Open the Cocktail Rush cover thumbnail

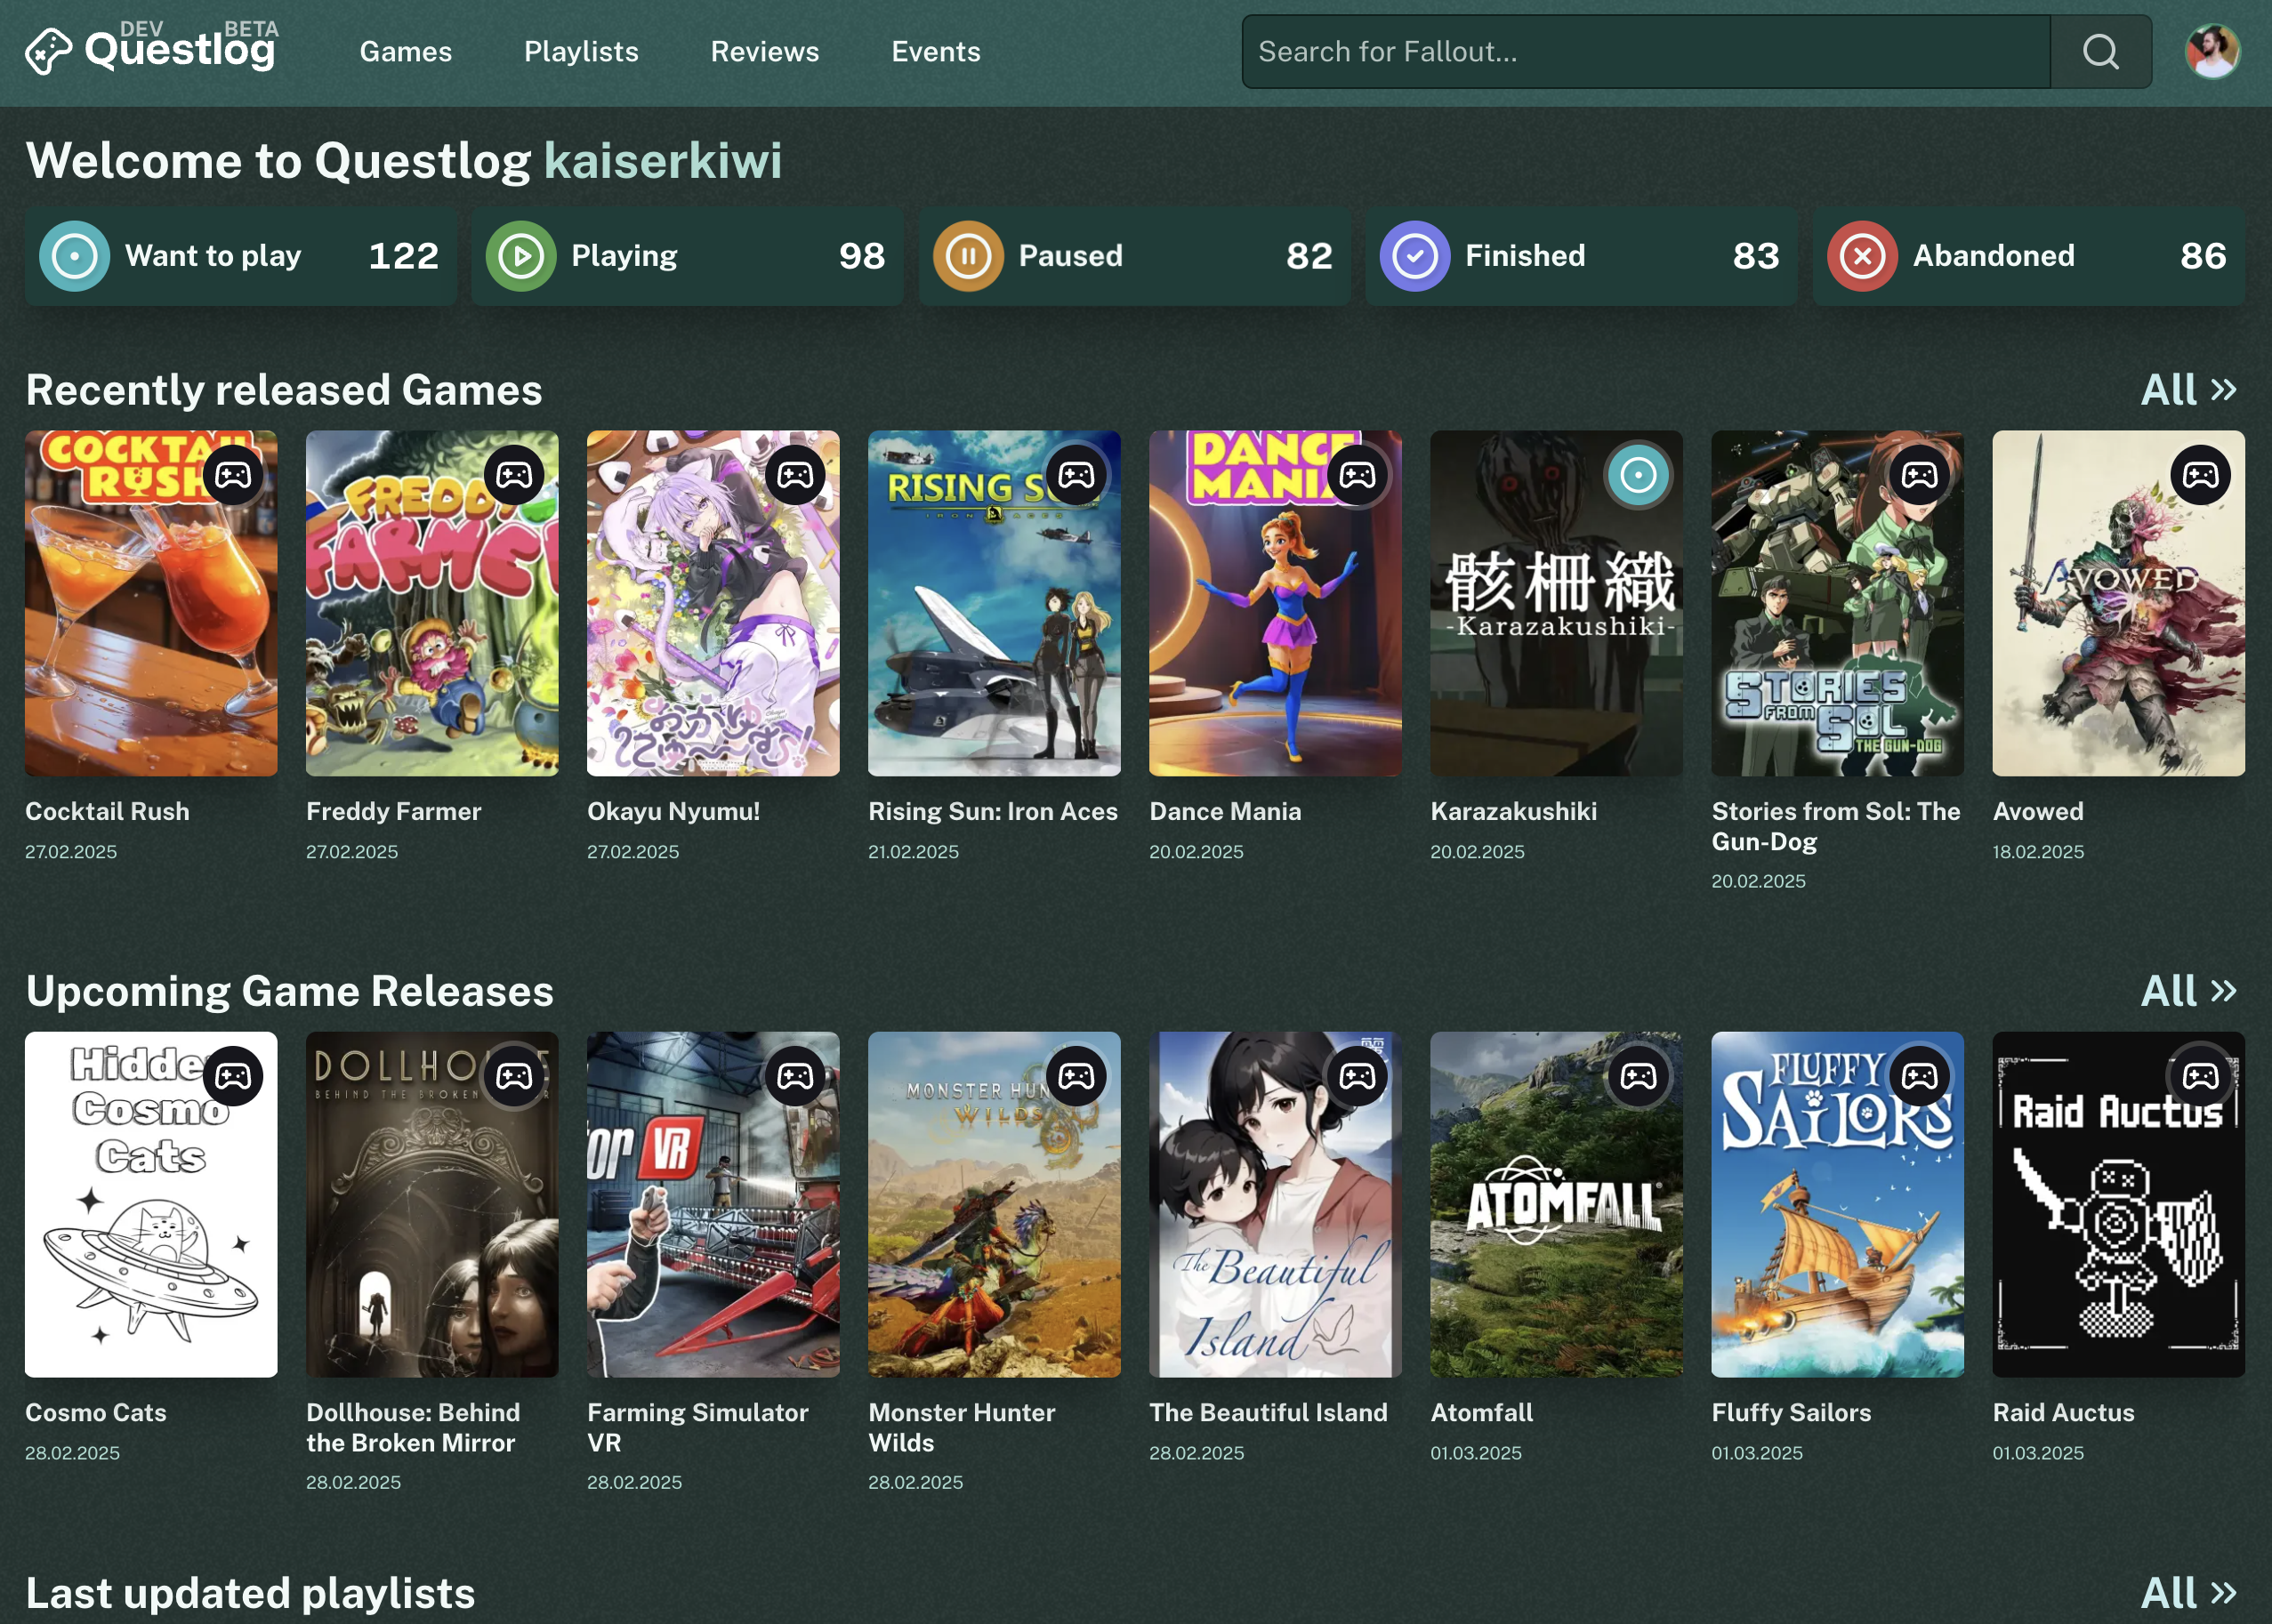tap(151, 603)
